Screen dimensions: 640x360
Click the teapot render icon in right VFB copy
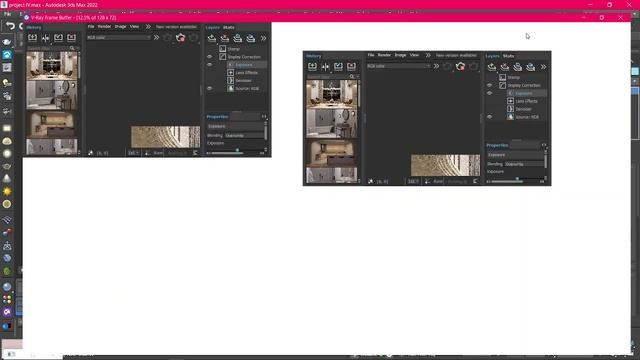(x=460, y=66)
